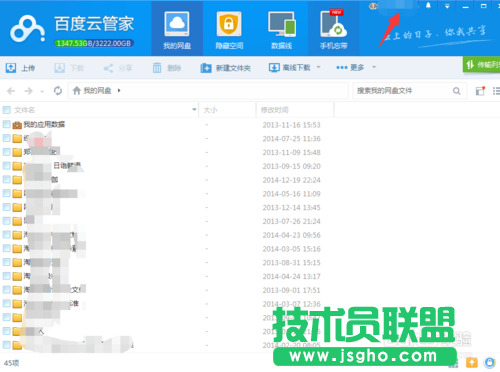Image resolution: width=500 pixels, height=372 pixels.
Task: Check the 我的应用数据 row checkbox
Action: click(x=6, y=124)
